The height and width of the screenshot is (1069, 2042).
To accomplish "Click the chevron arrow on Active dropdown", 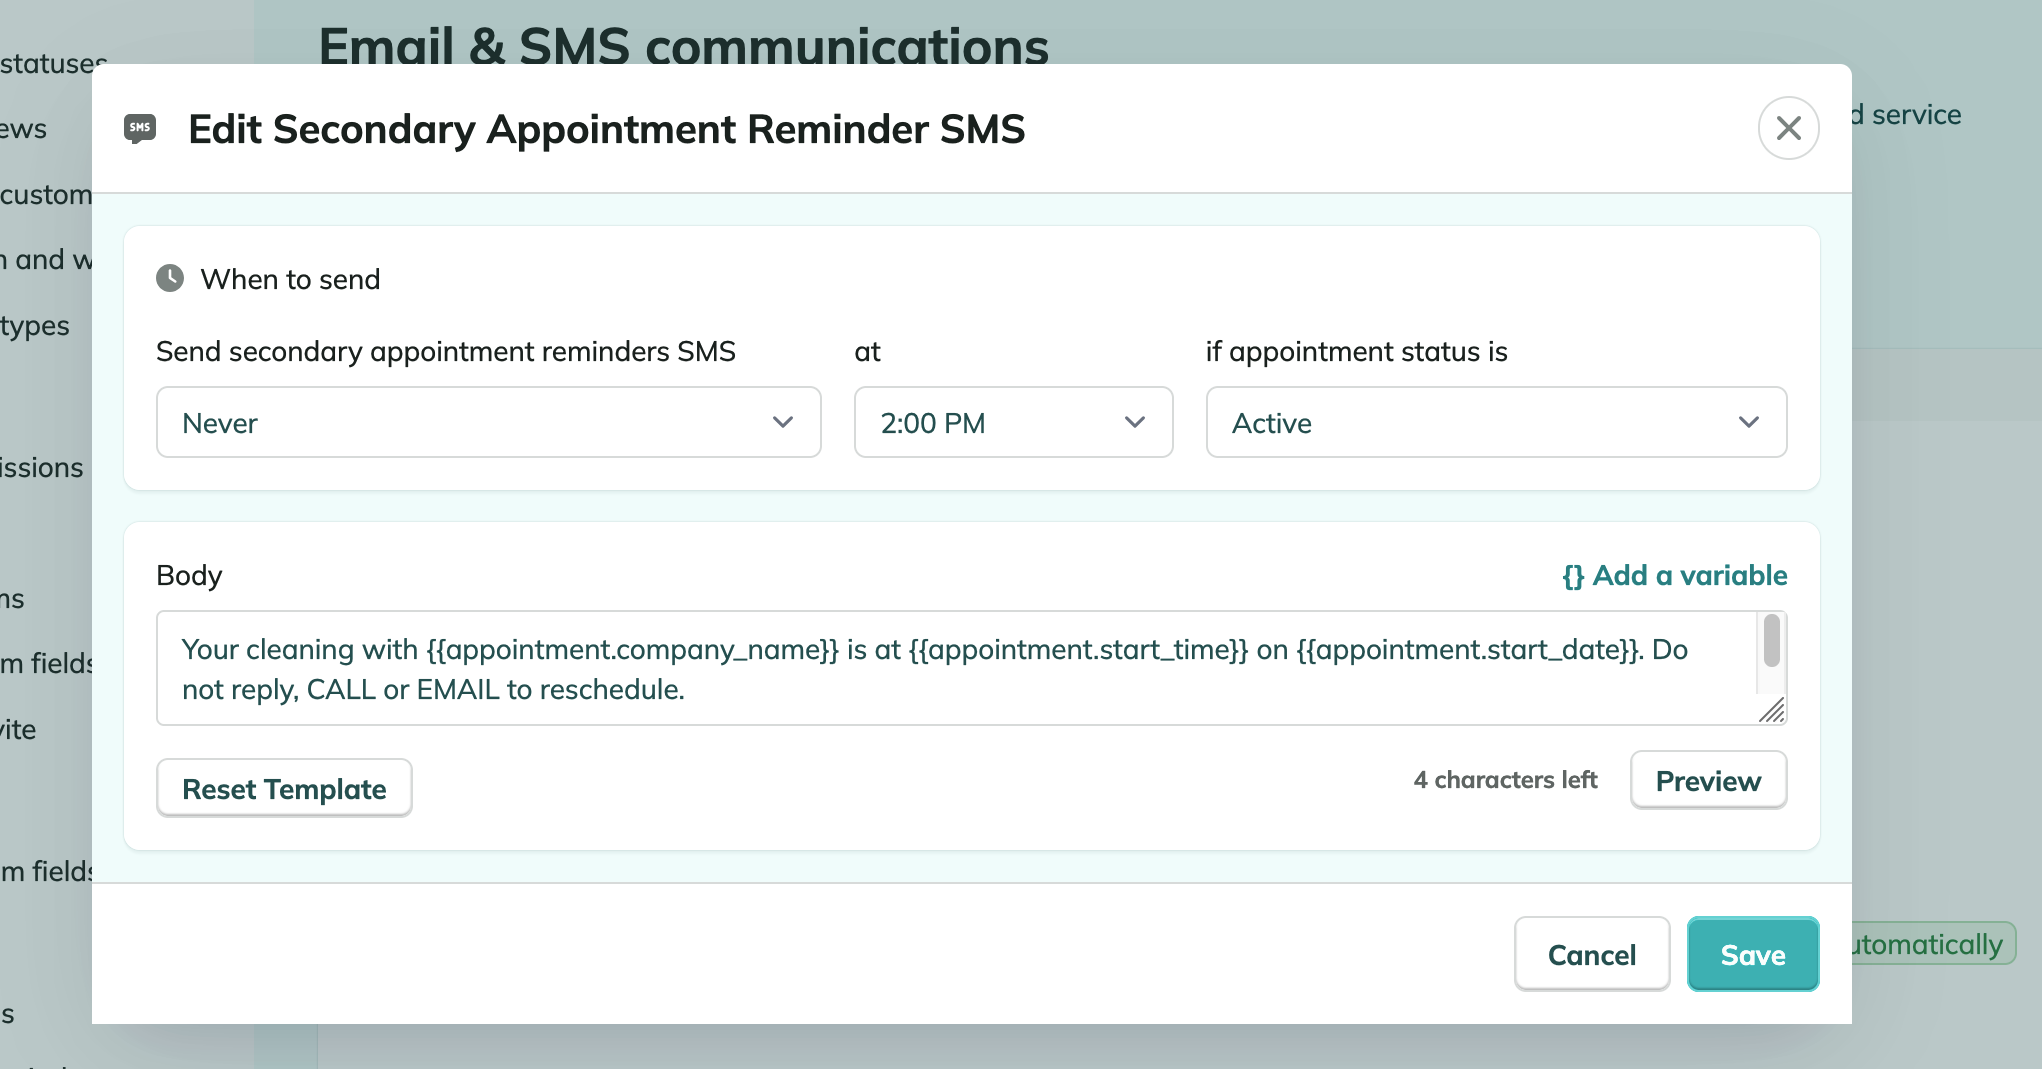I will tap(1749, 422).
